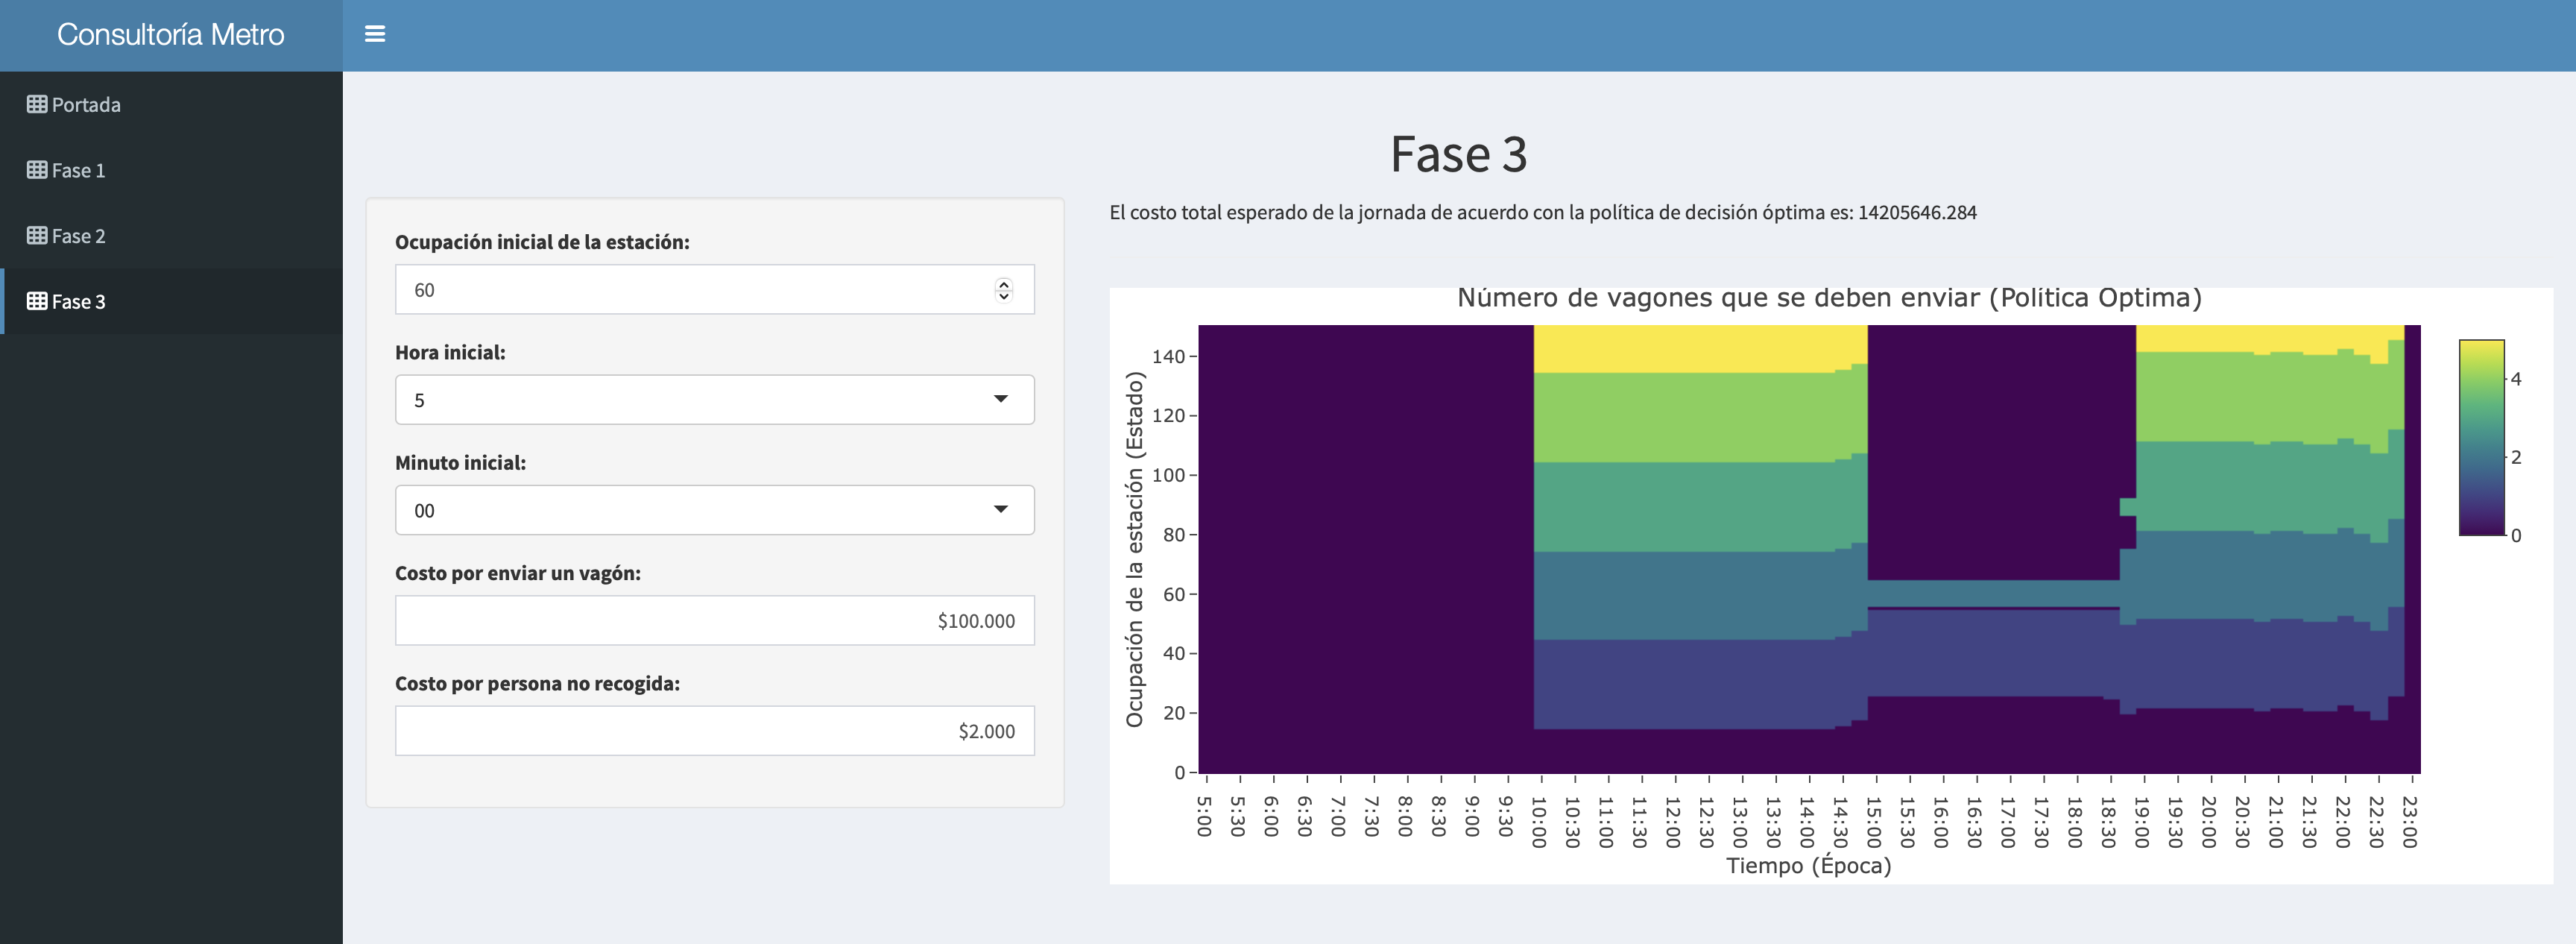The image size is (2576, 944).
Task: Expand the Minuto inicial dropdown arrow
Action: click(1000, 510)
